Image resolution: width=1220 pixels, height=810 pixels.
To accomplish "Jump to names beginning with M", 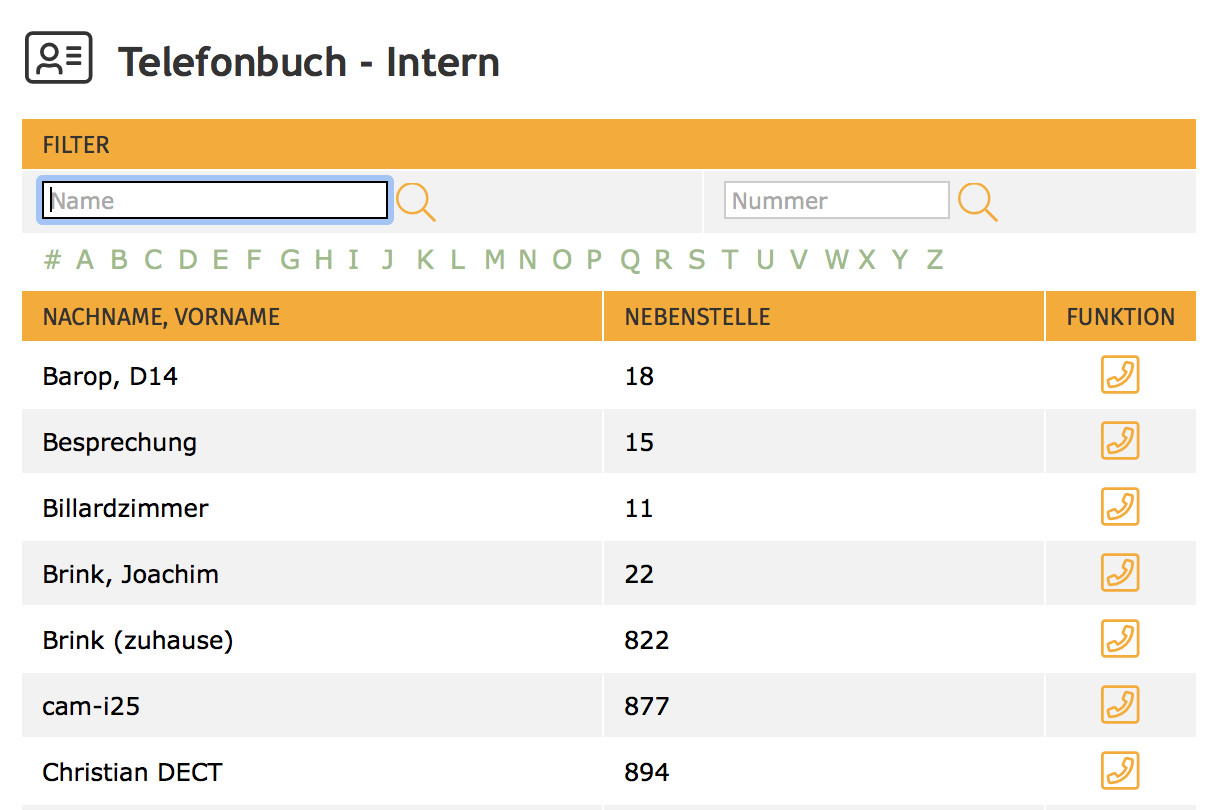I will click(494, 260).
